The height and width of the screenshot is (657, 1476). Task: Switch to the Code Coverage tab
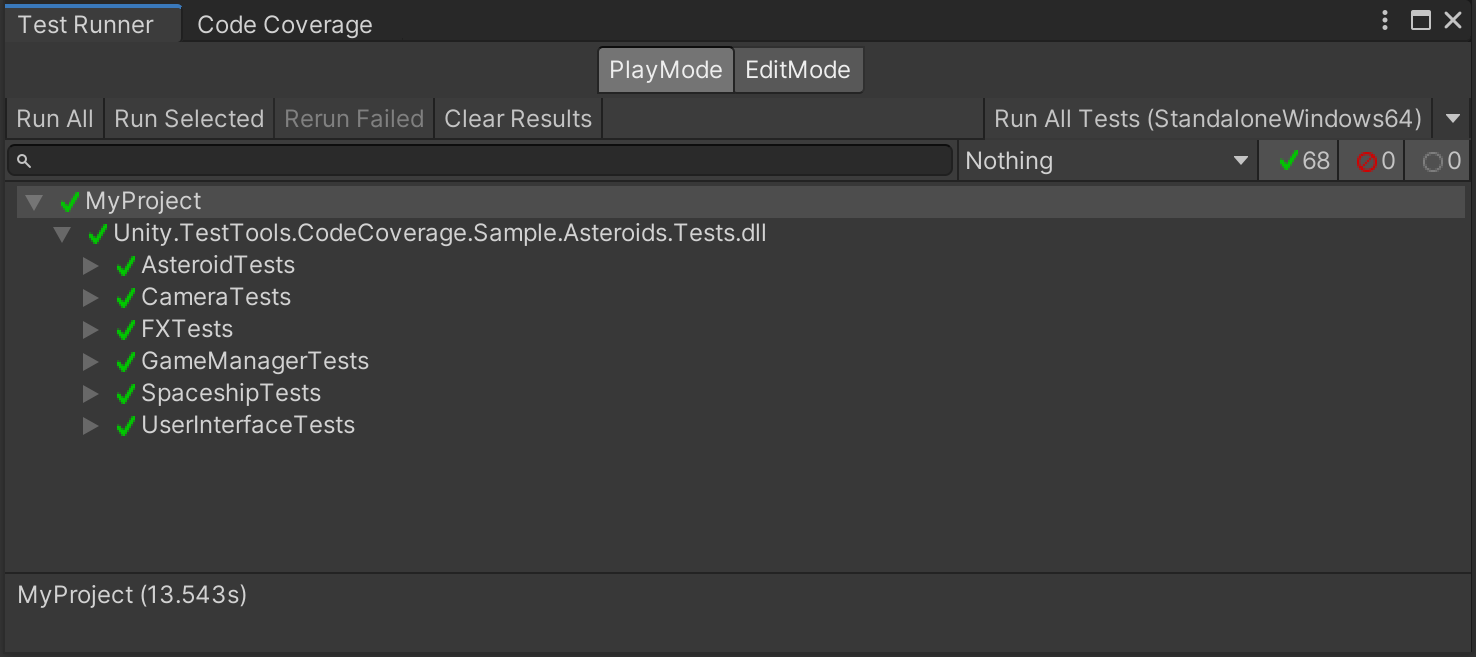tap(283, 23)
